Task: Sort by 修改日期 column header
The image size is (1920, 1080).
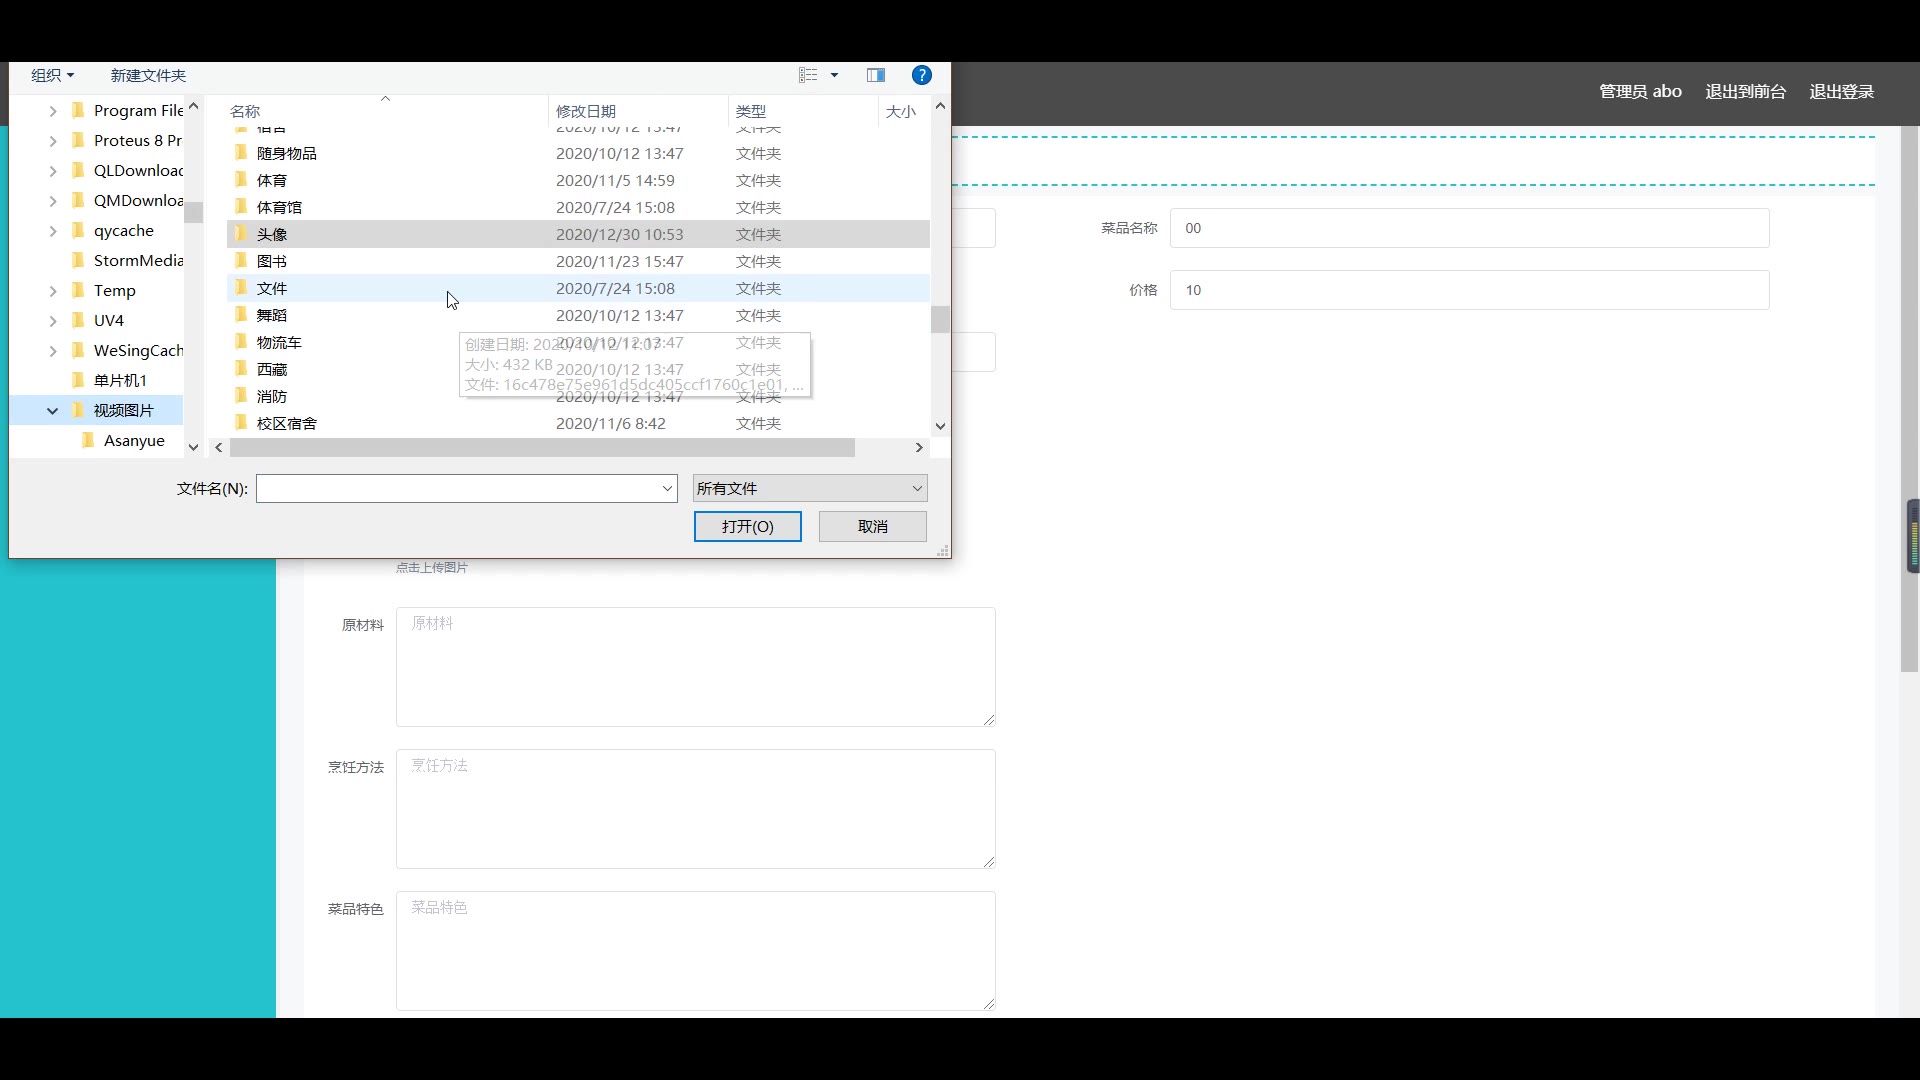Action: (x=586, y=111)
